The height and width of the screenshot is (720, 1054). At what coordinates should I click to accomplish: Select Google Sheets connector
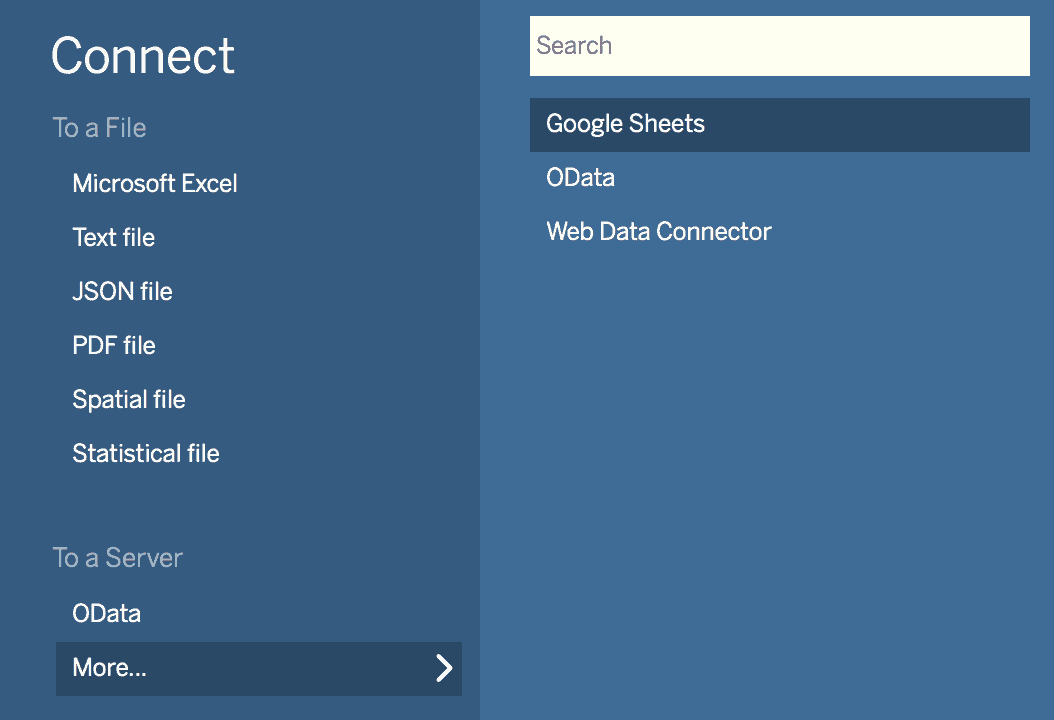click(779, 124)
